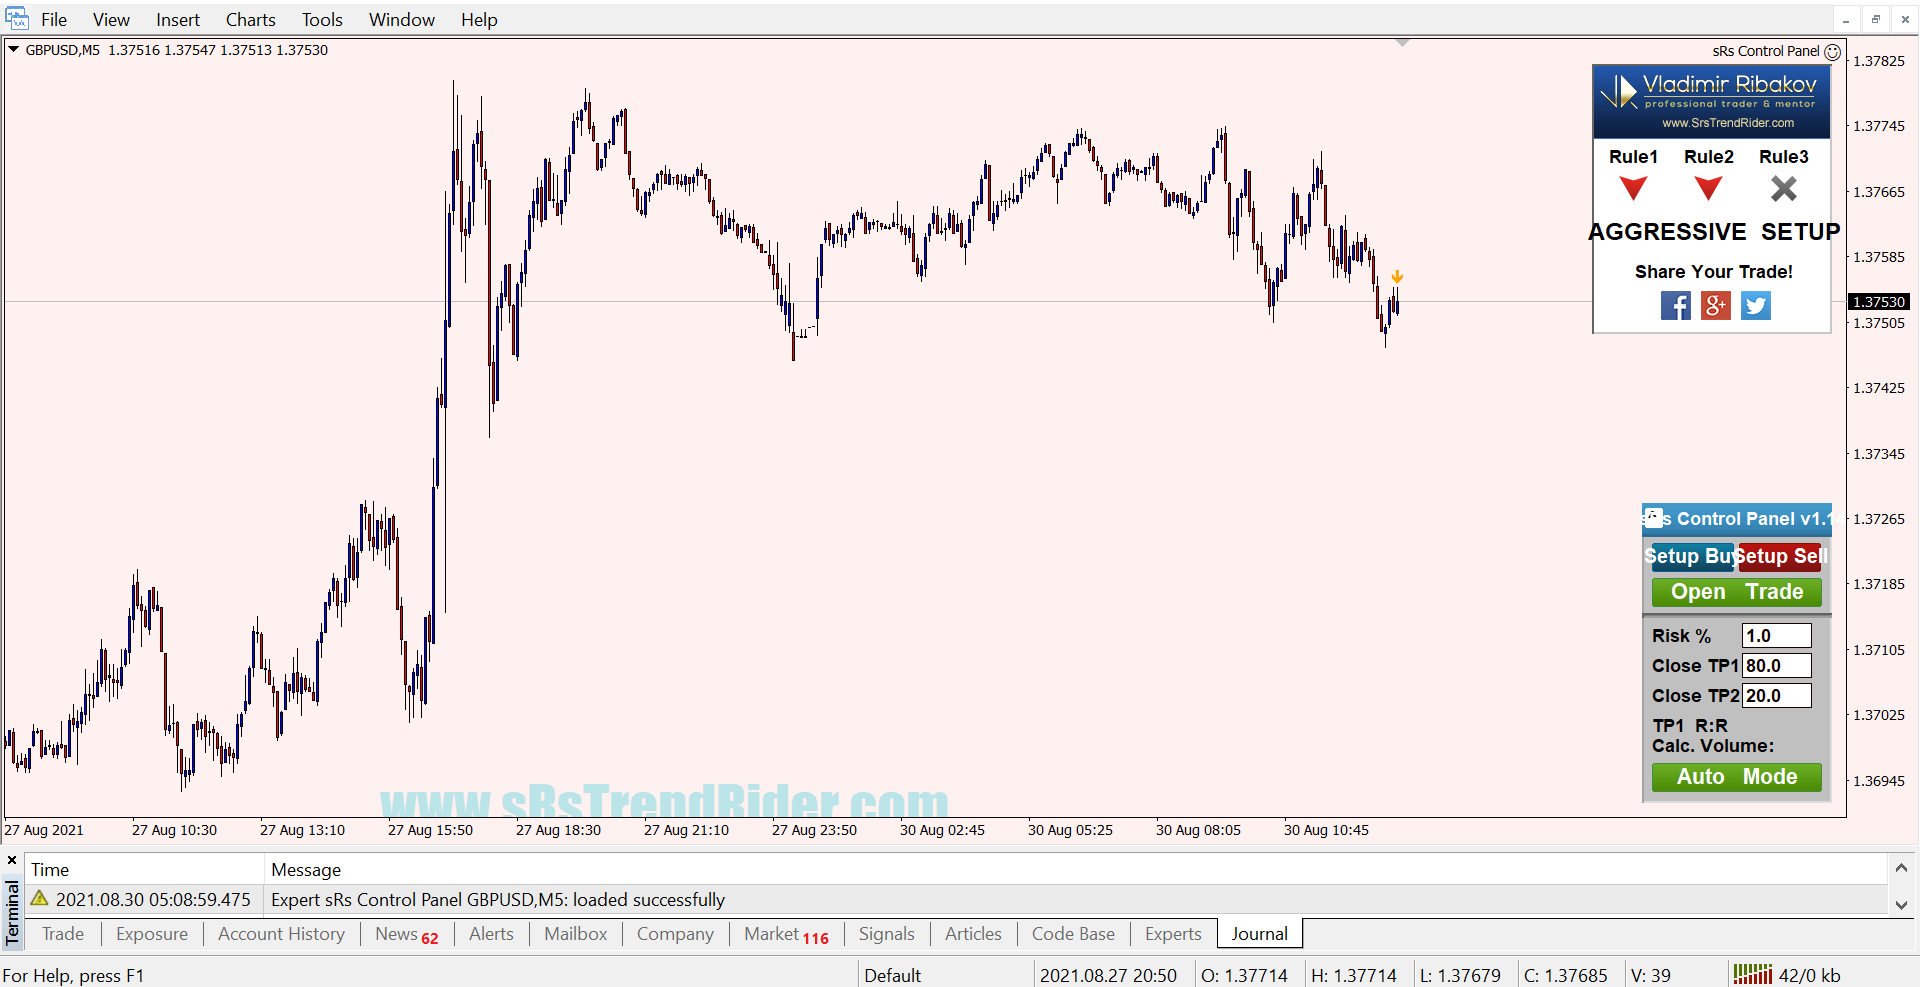Click the Message column header
Image resolution: width=1920 pixels, height=987 pixels.
pyautogui.click(x=306, y=870)
